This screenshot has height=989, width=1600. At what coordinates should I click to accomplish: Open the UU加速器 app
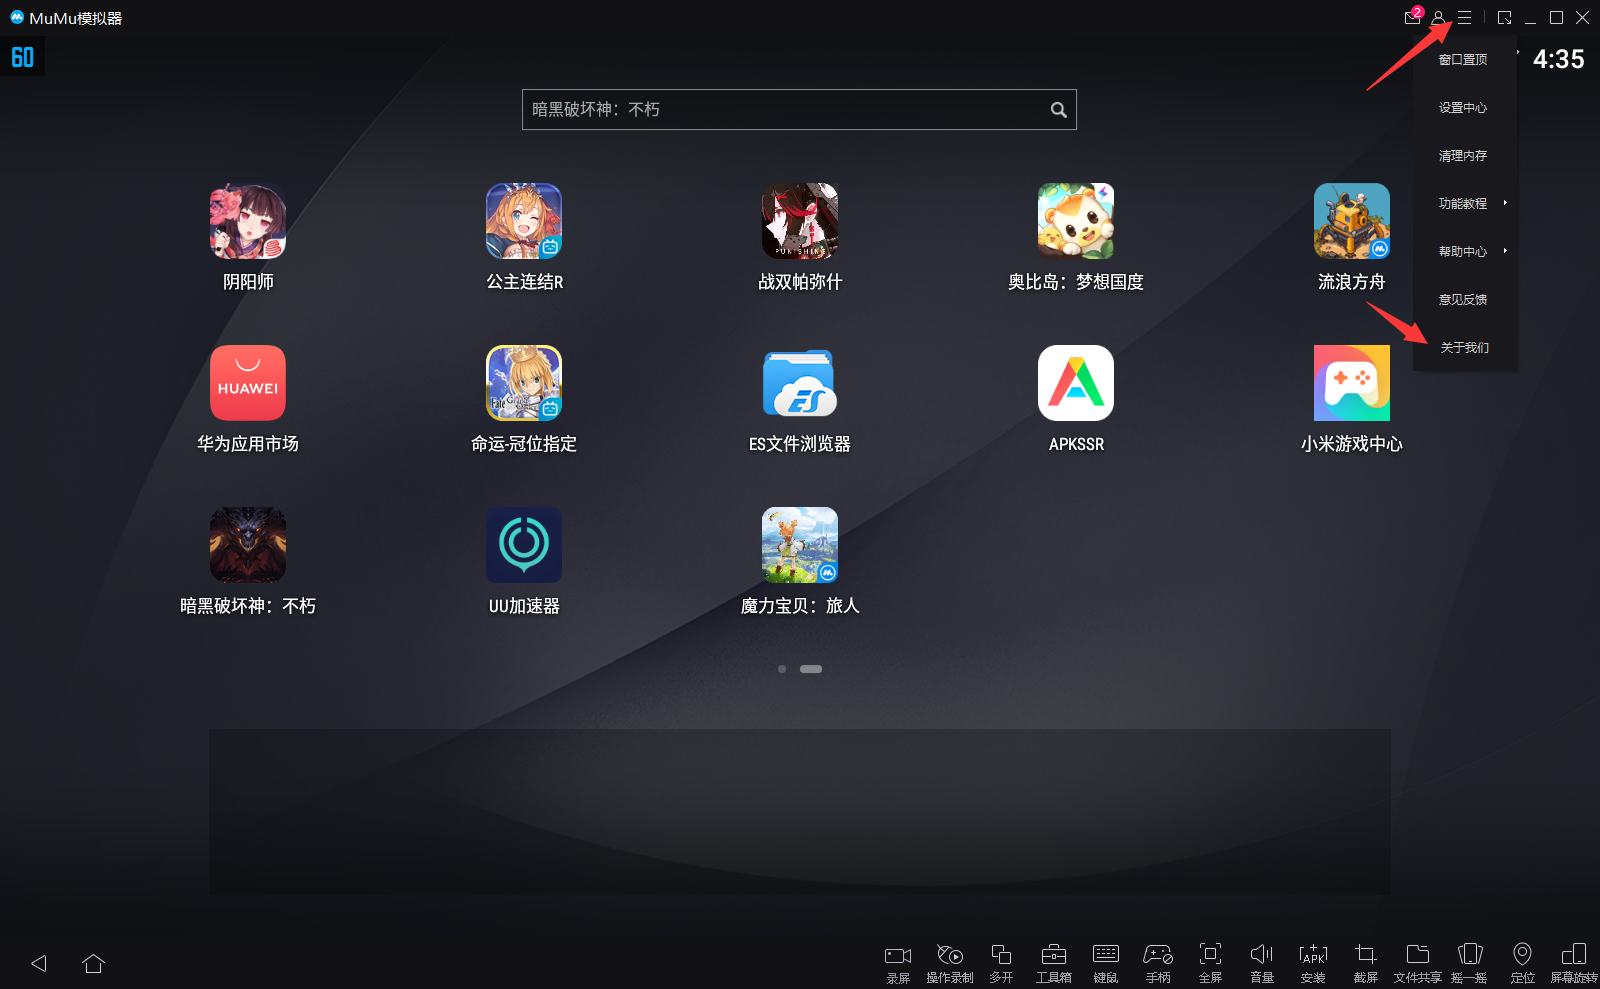point(524,545)
